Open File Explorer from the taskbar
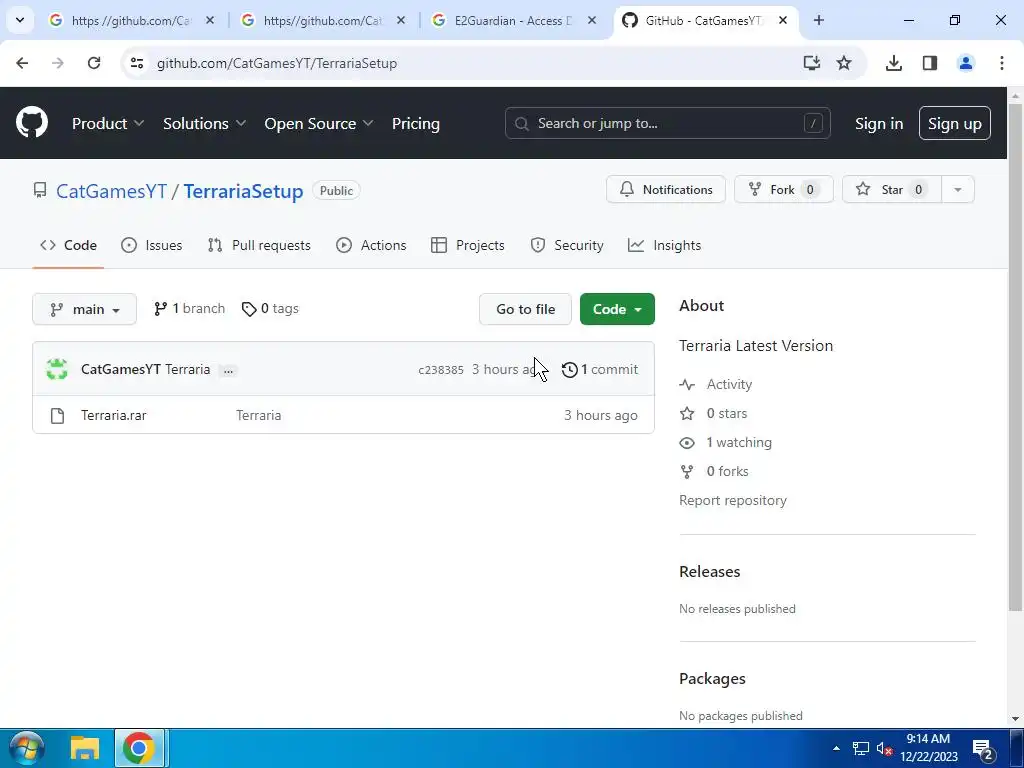This screenshot has height=768, width=1024. [85, 748]
